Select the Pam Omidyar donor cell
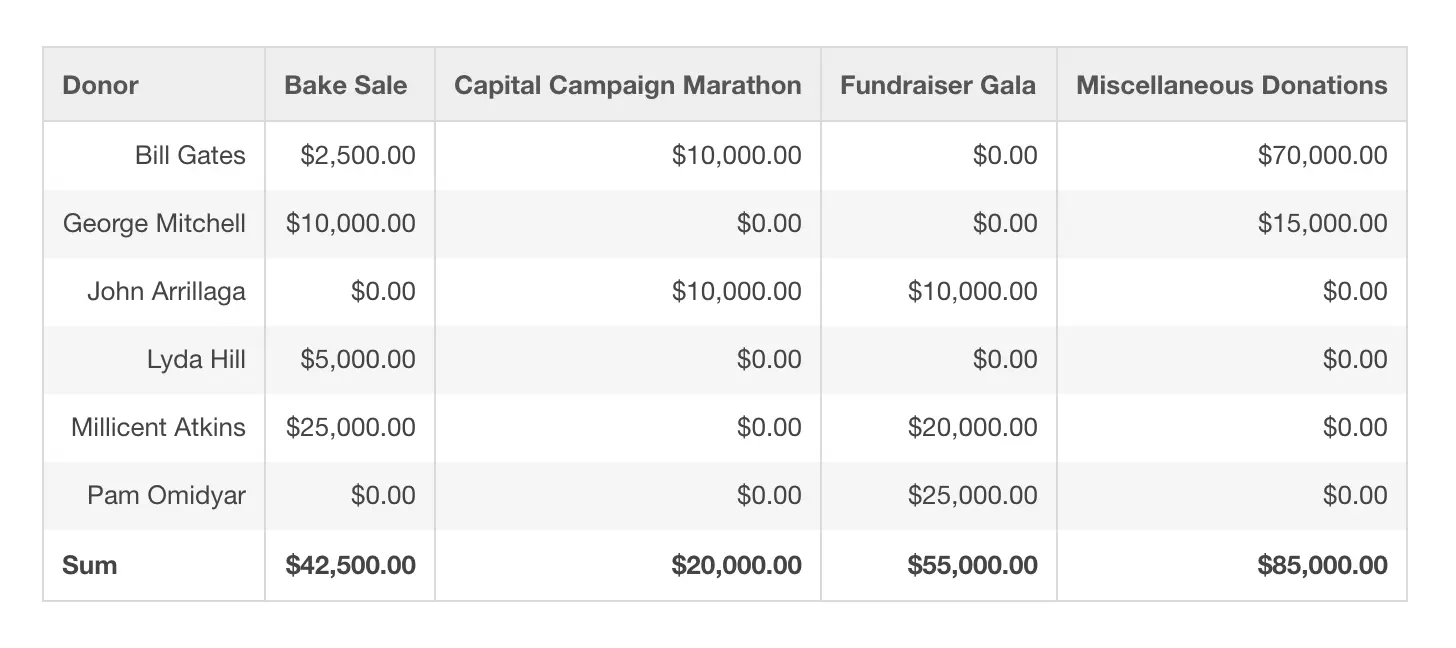The width and height of the screenshot is (1456, 648). pos(166,495)
